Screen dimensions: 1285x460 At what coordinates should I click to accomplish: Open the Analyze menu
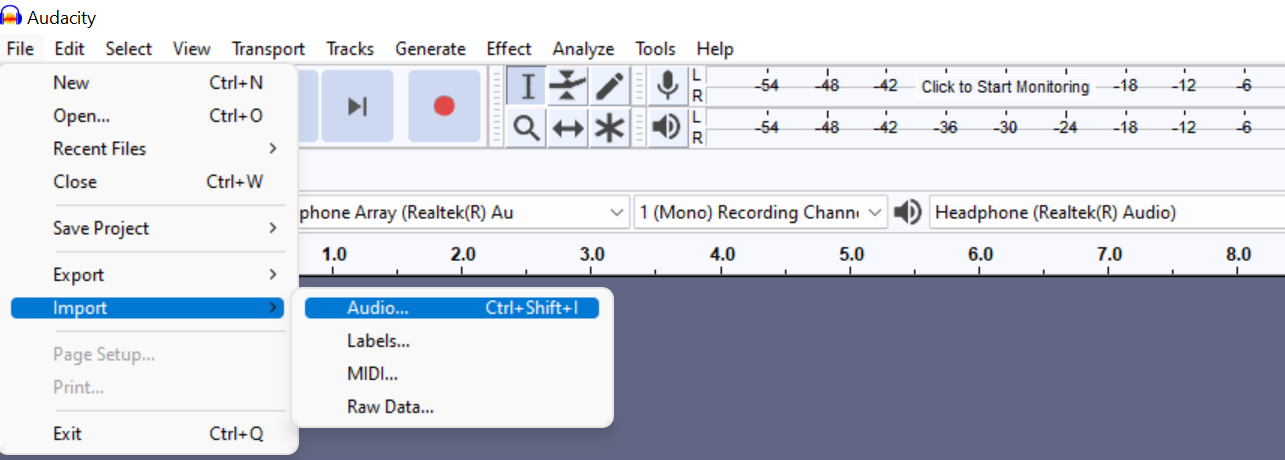point(584,48)
